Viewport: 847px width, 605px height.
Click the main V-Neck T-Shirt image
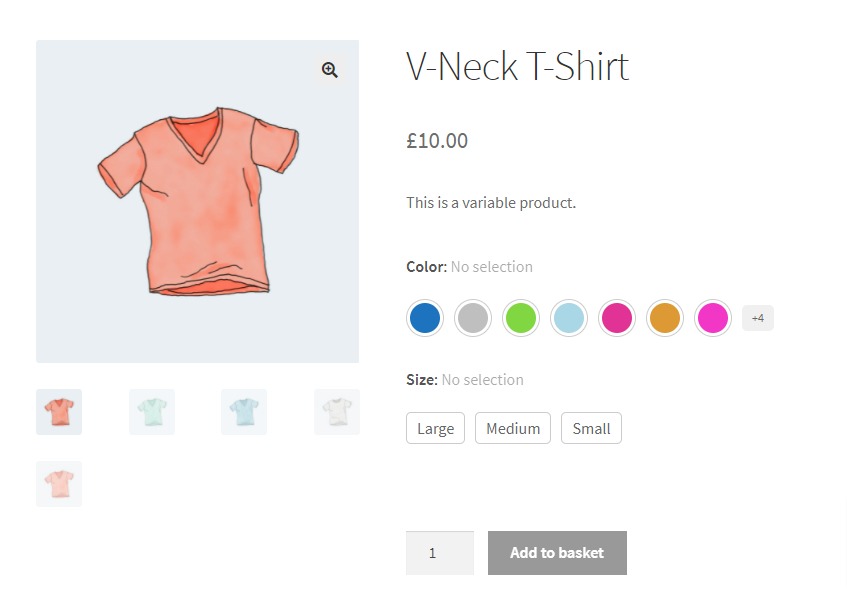pyautogui.click(x=197, y=200)
